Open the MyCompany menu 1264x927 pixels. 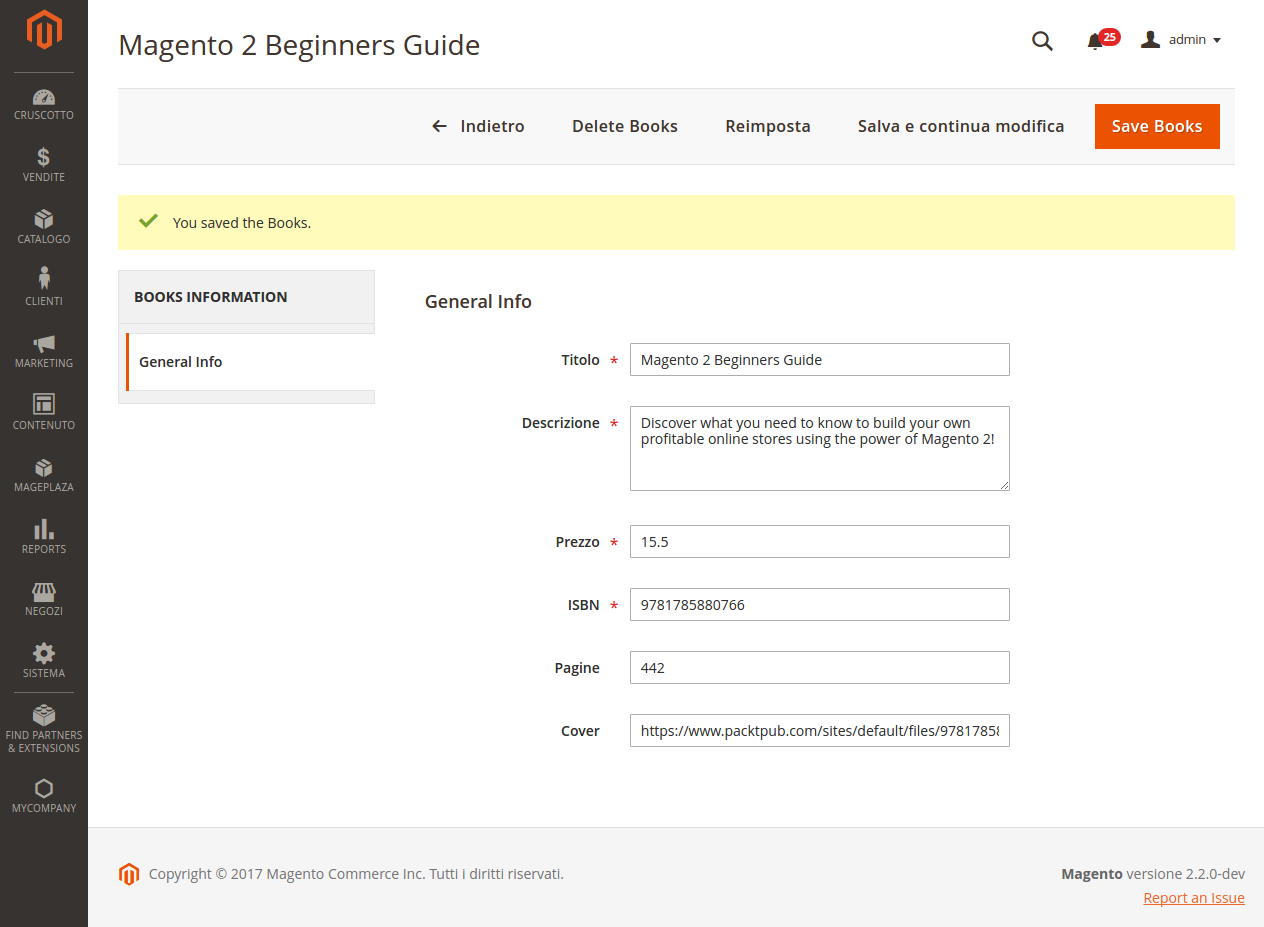pyautogui.click(x=44, y=796)
